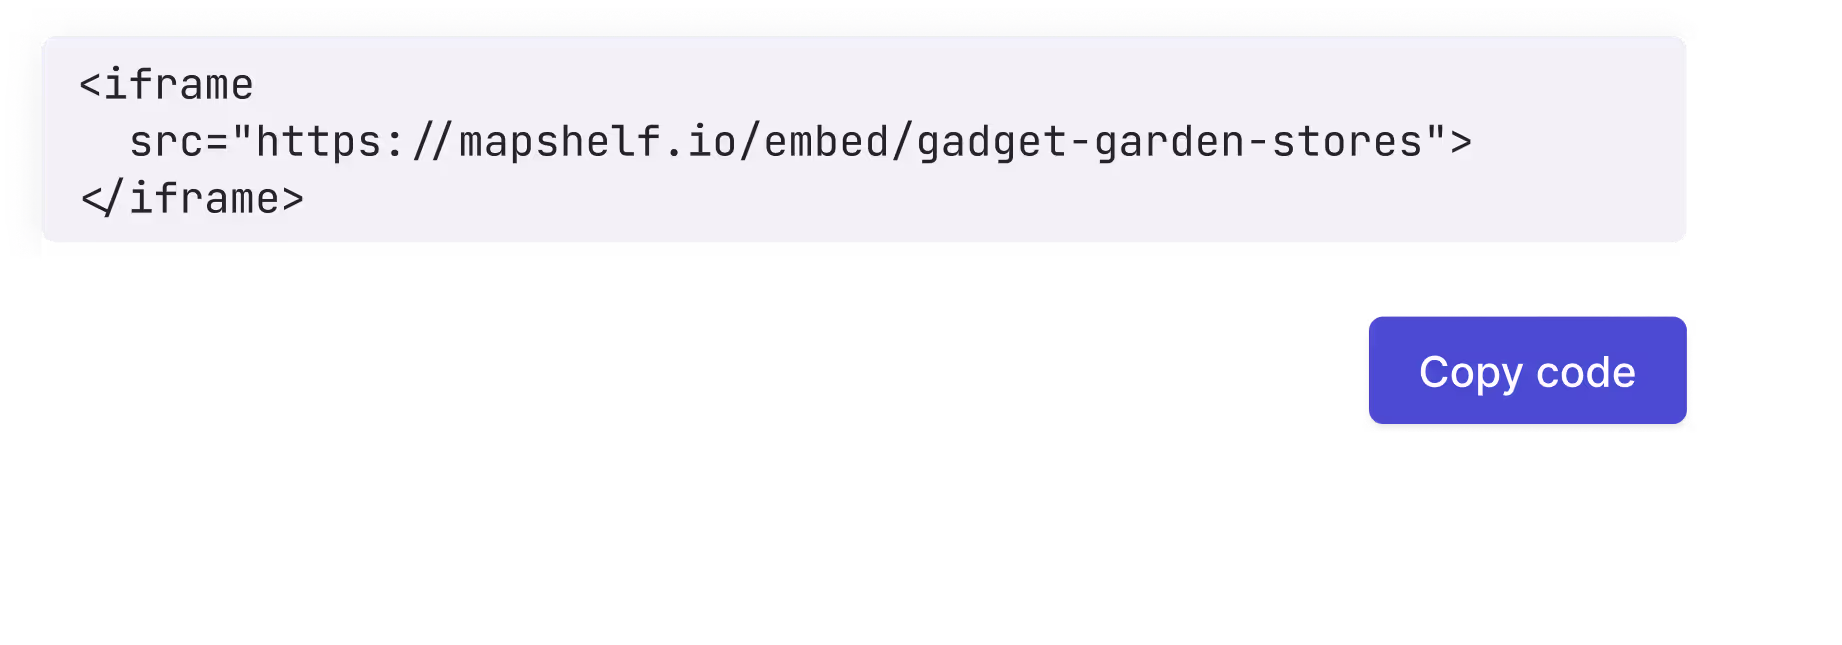Place cursor at the closing "> after stores
The image size is (1842, 645).
tap(1448, 141)
